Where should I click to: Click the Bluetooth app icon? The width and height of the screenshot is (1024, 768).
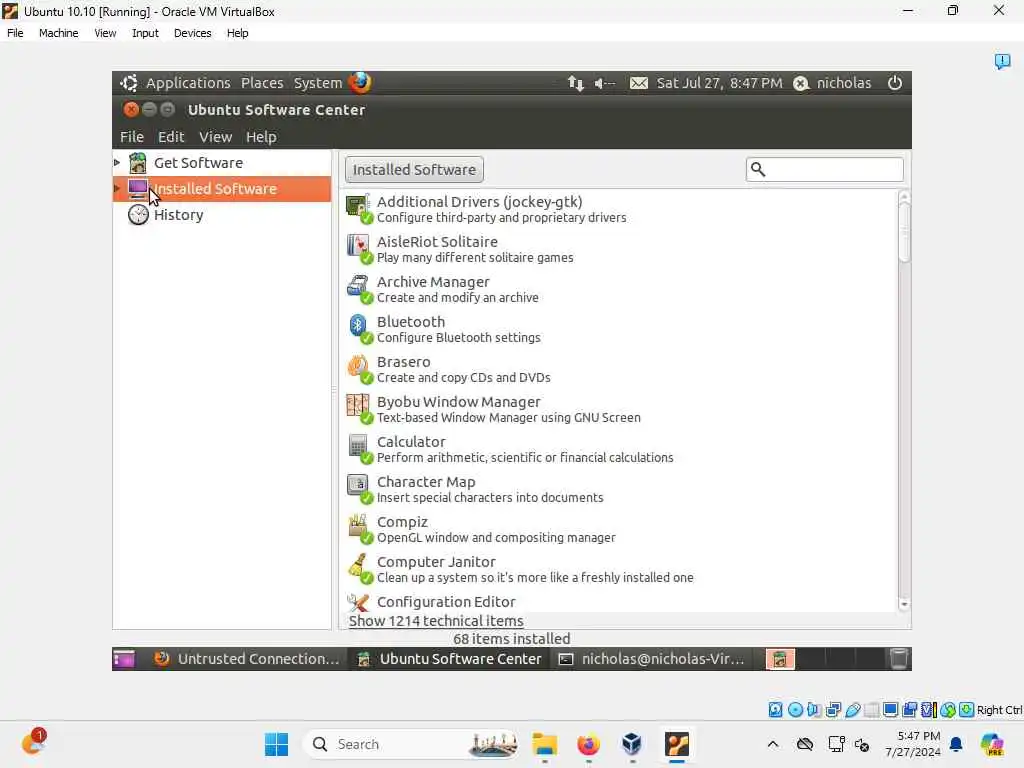click(359, 328)
